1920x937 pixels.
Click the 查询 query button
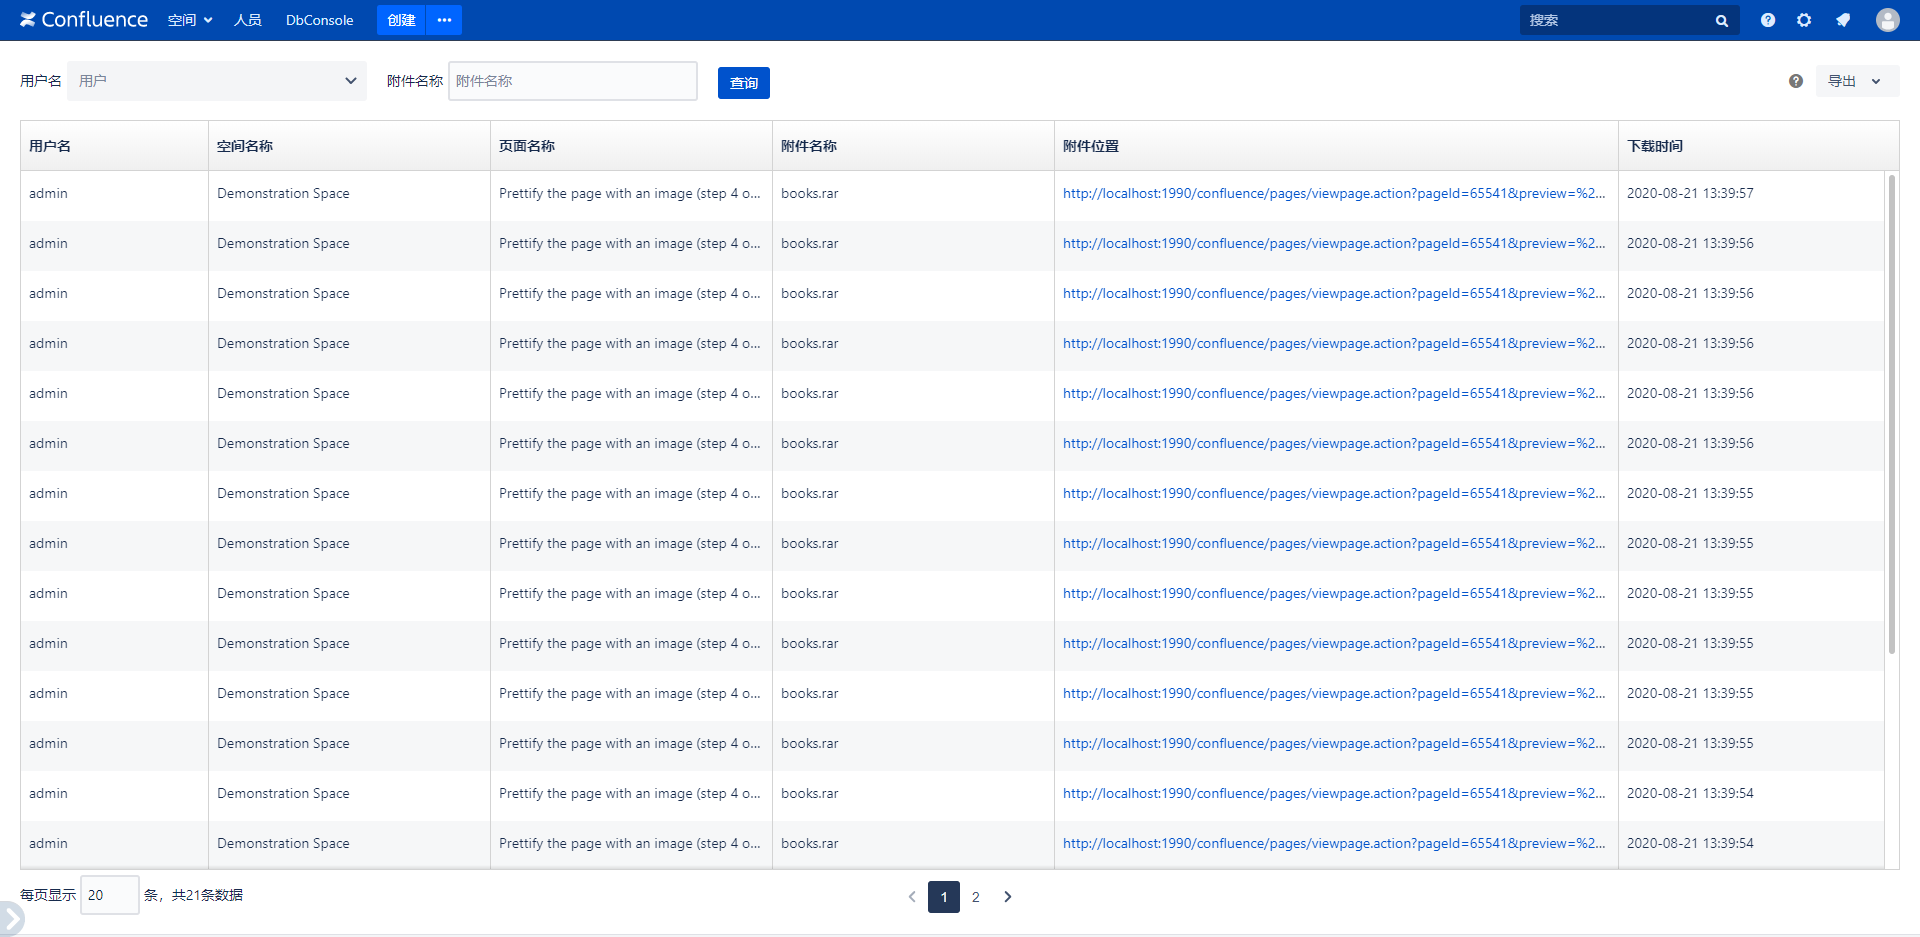[743, 83]
